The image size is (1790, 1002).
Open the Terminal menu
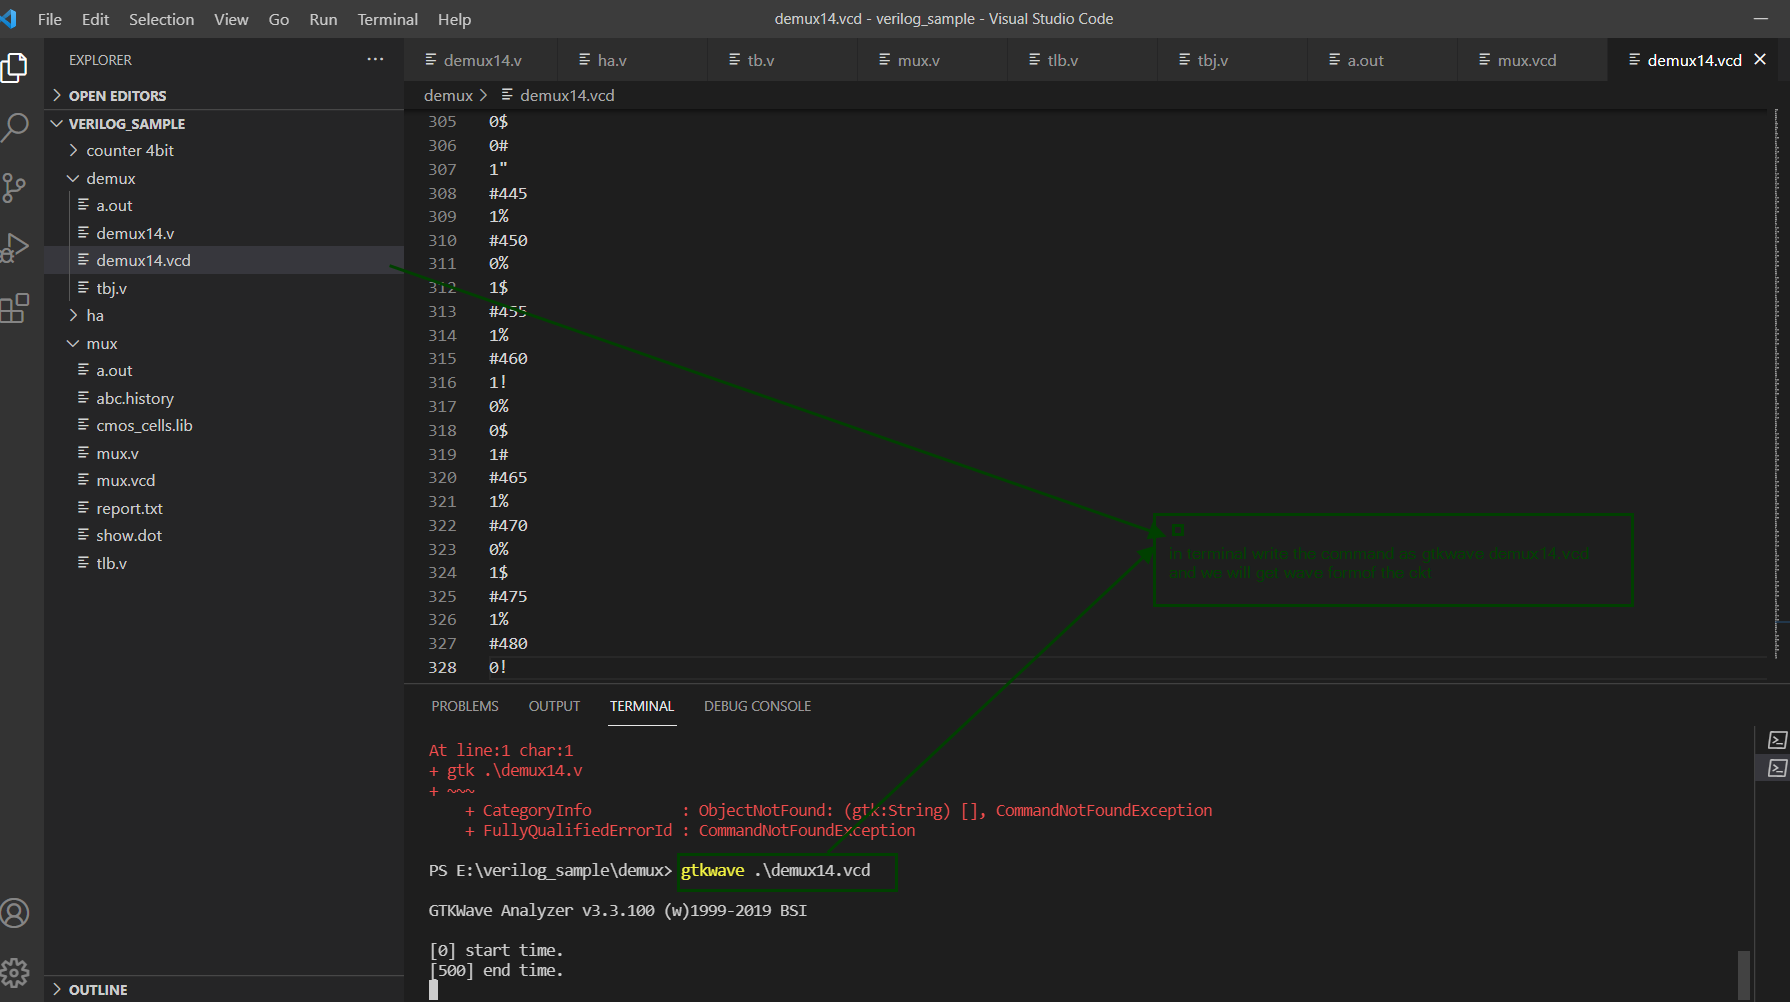click(388, 19)
